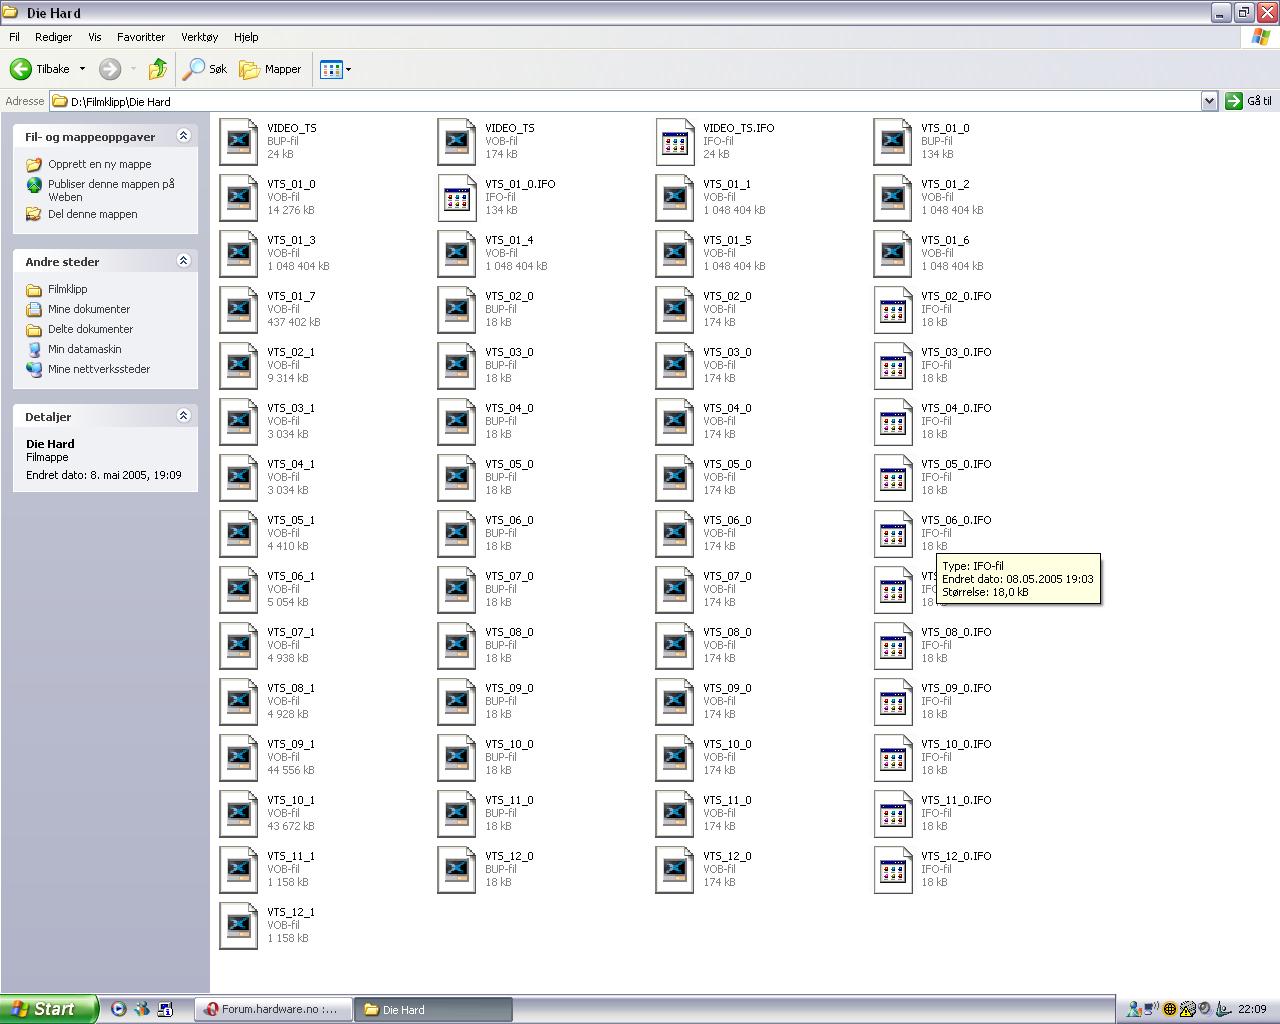Click VTS_07_1 file name text
The image size is (1280, 1024).
click(291, 632)
